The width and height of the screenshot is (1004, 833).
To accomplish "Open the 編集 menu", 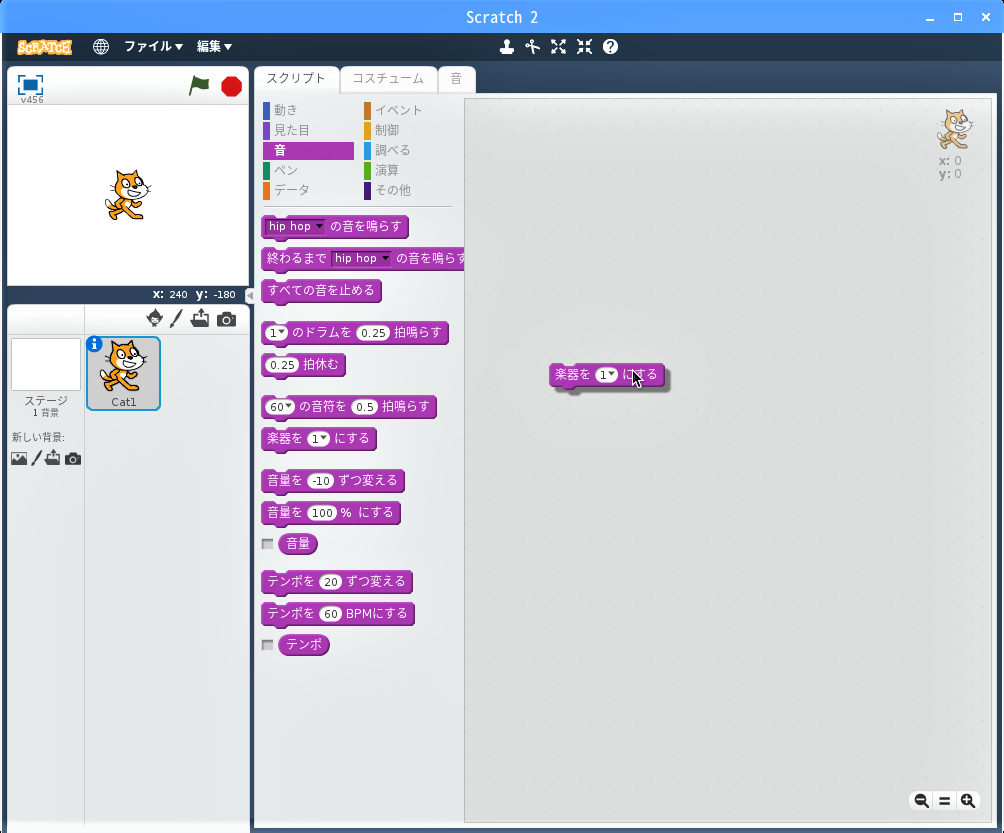I will pyautogui.click(x=214, y=46).
